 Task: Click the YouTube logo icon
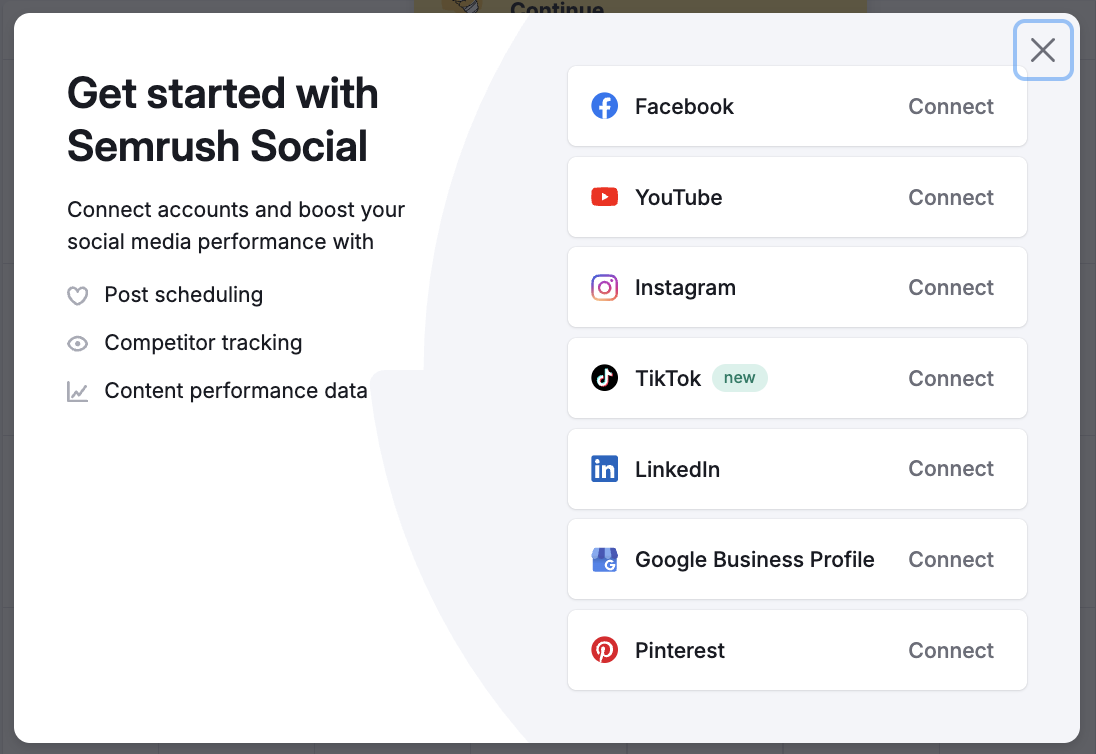point(605,197)
